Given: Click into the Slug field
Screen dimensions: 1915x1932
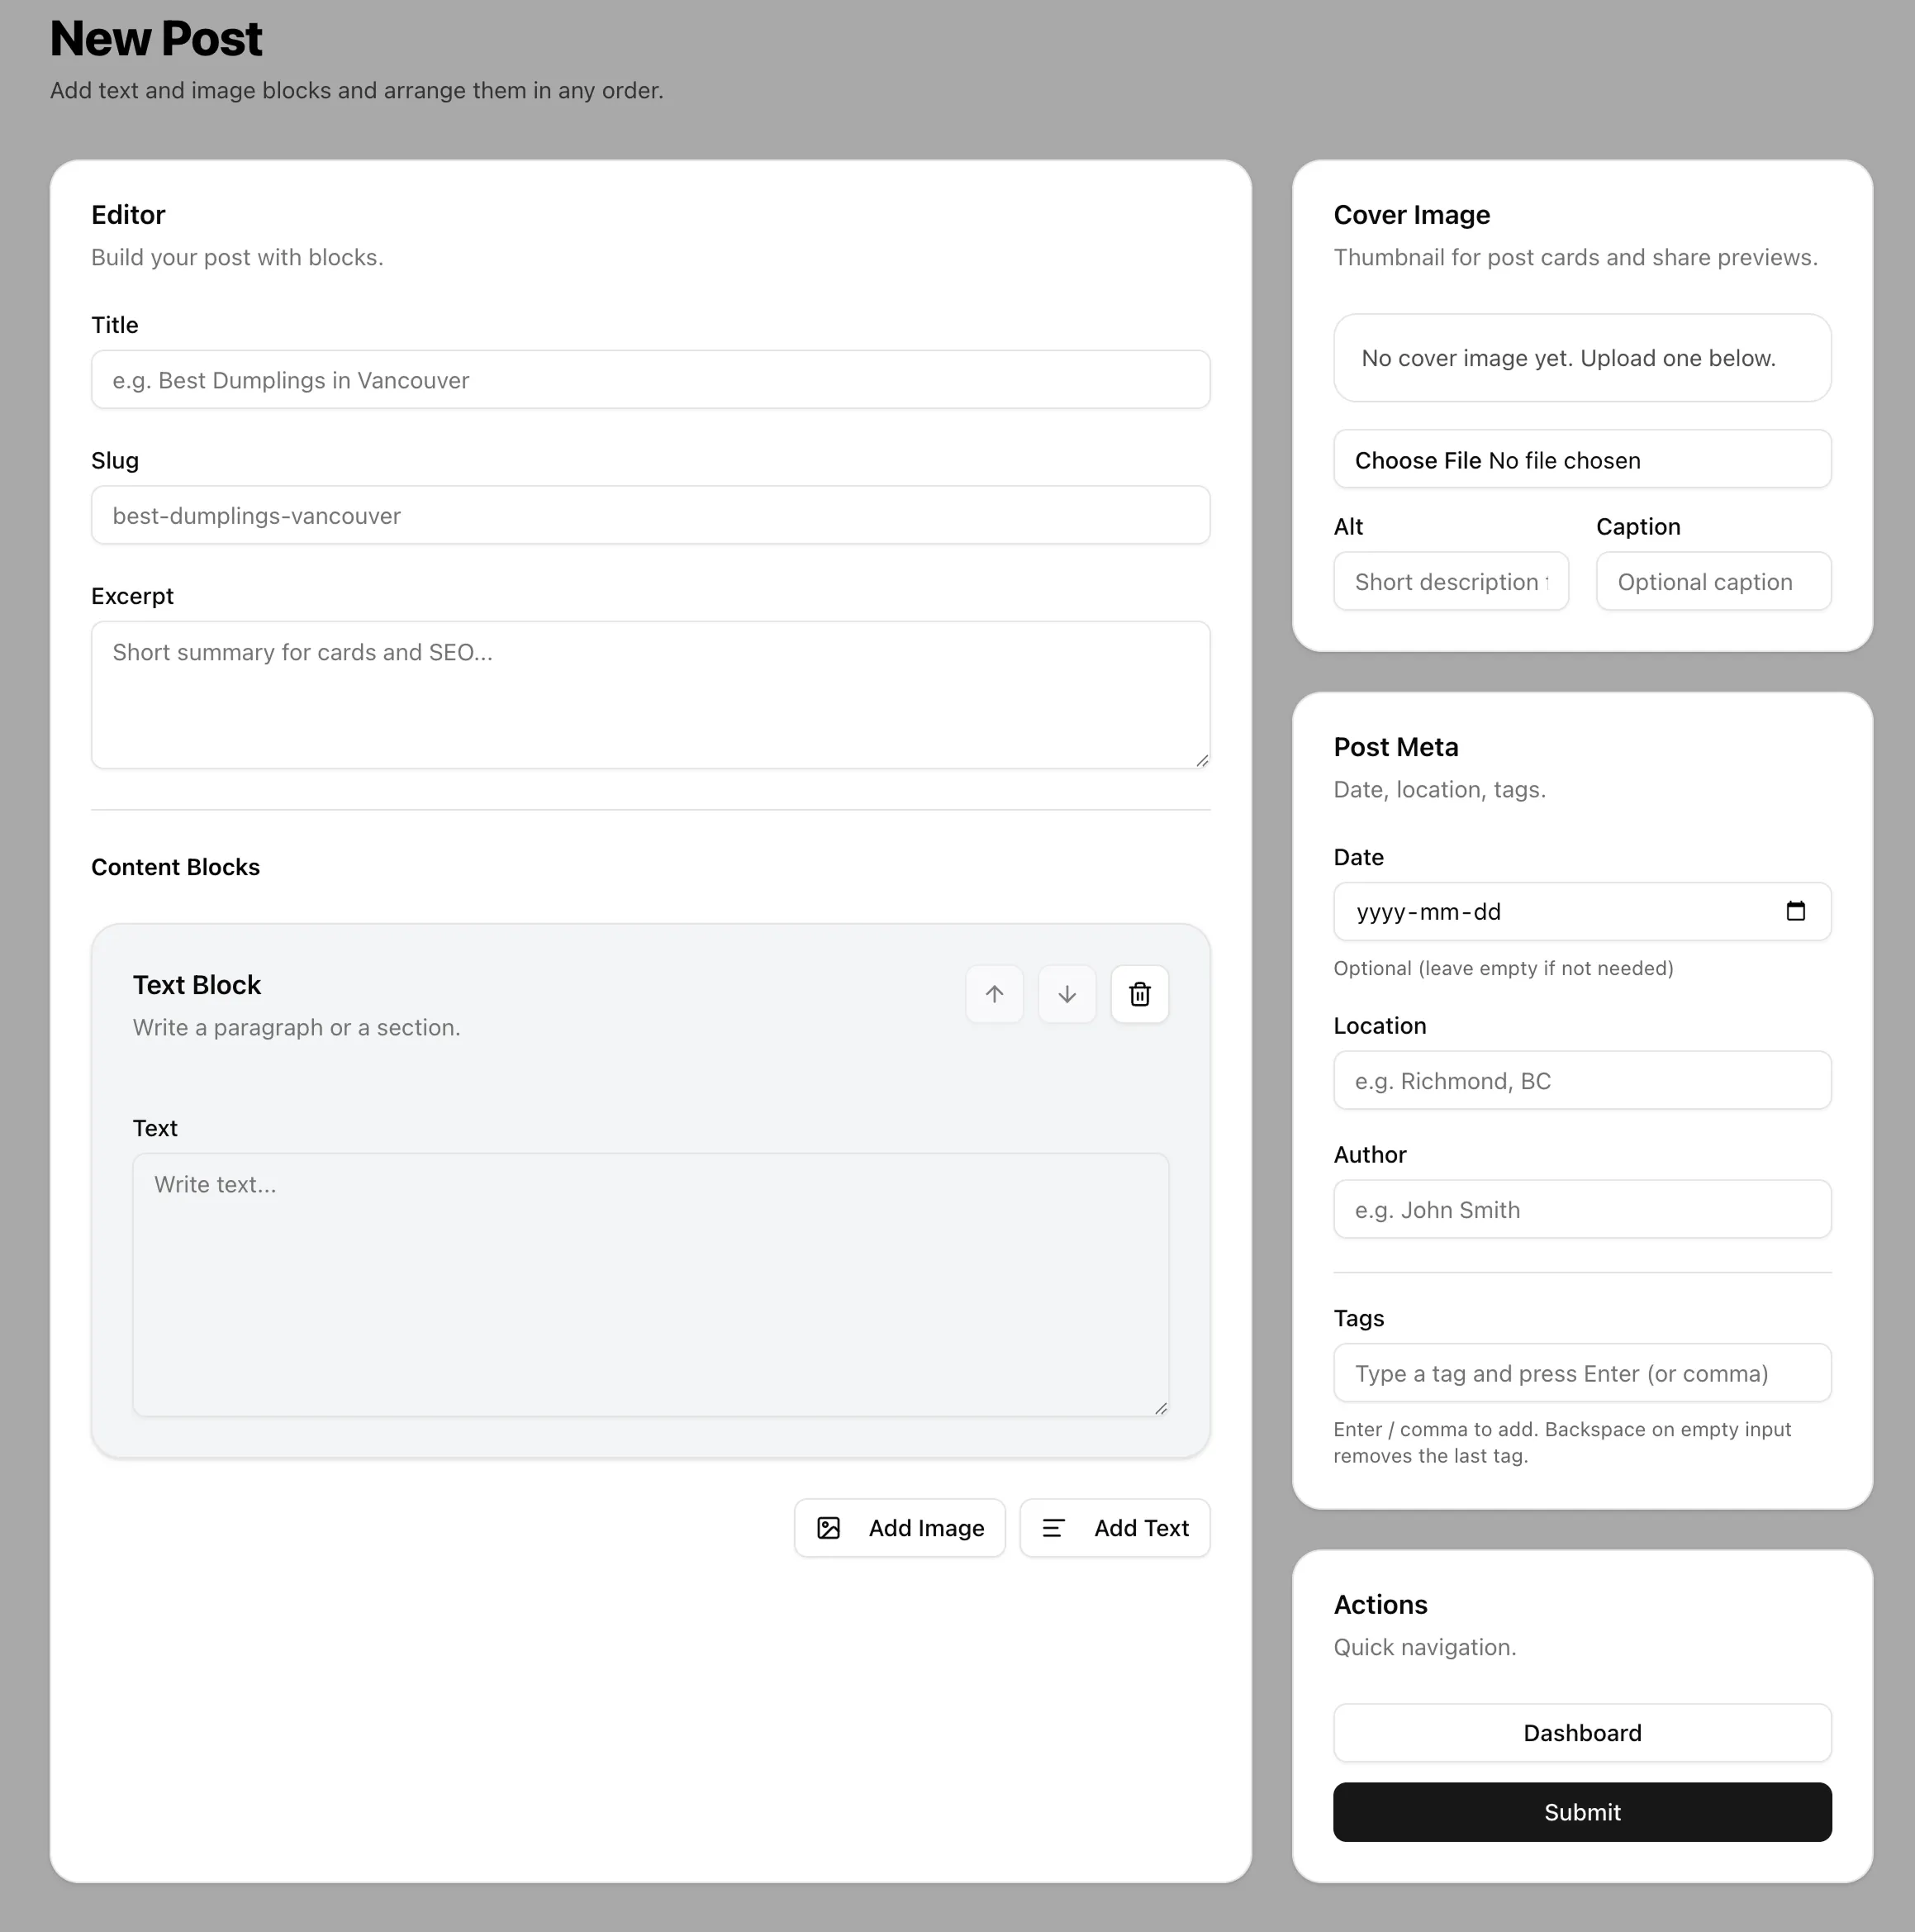Looking at the screenshot, I should tap(650, 516).
